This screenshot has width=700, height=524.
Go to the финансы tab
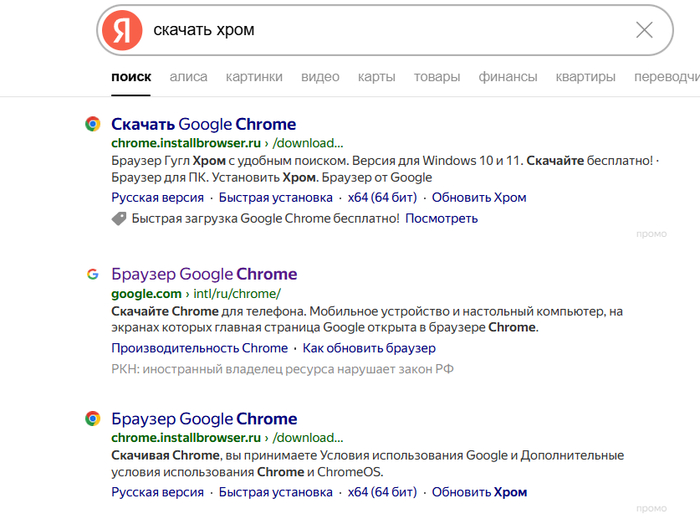(x=507, y=77)
